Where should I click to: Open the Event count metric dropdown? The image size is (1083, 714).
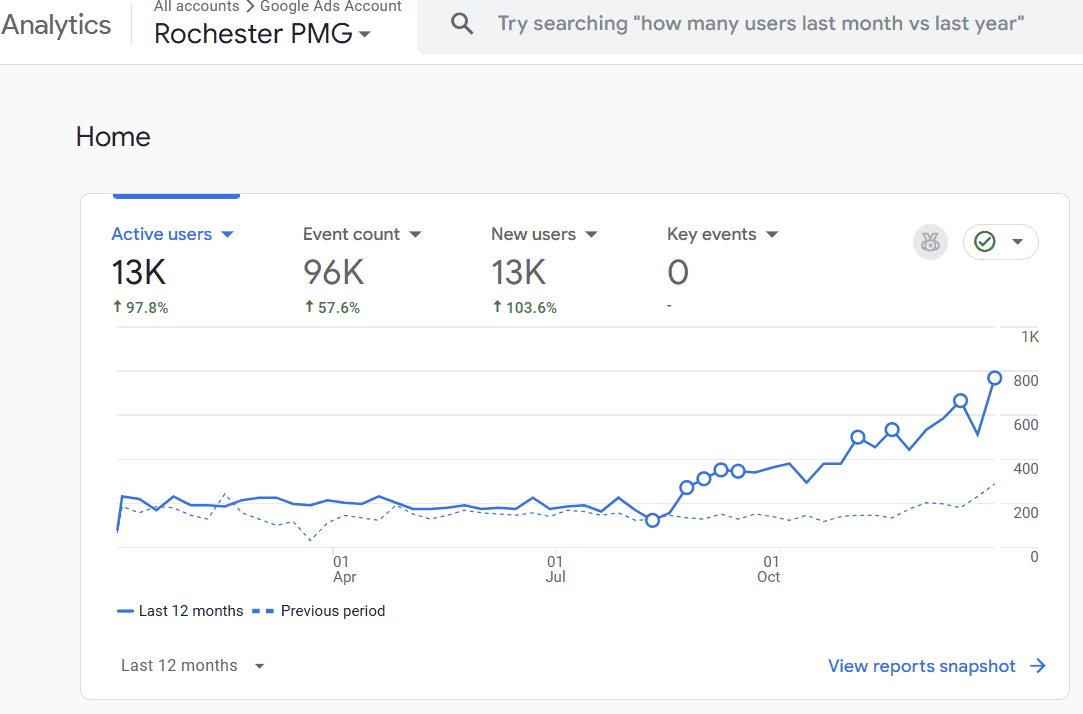tap(417, 234)
